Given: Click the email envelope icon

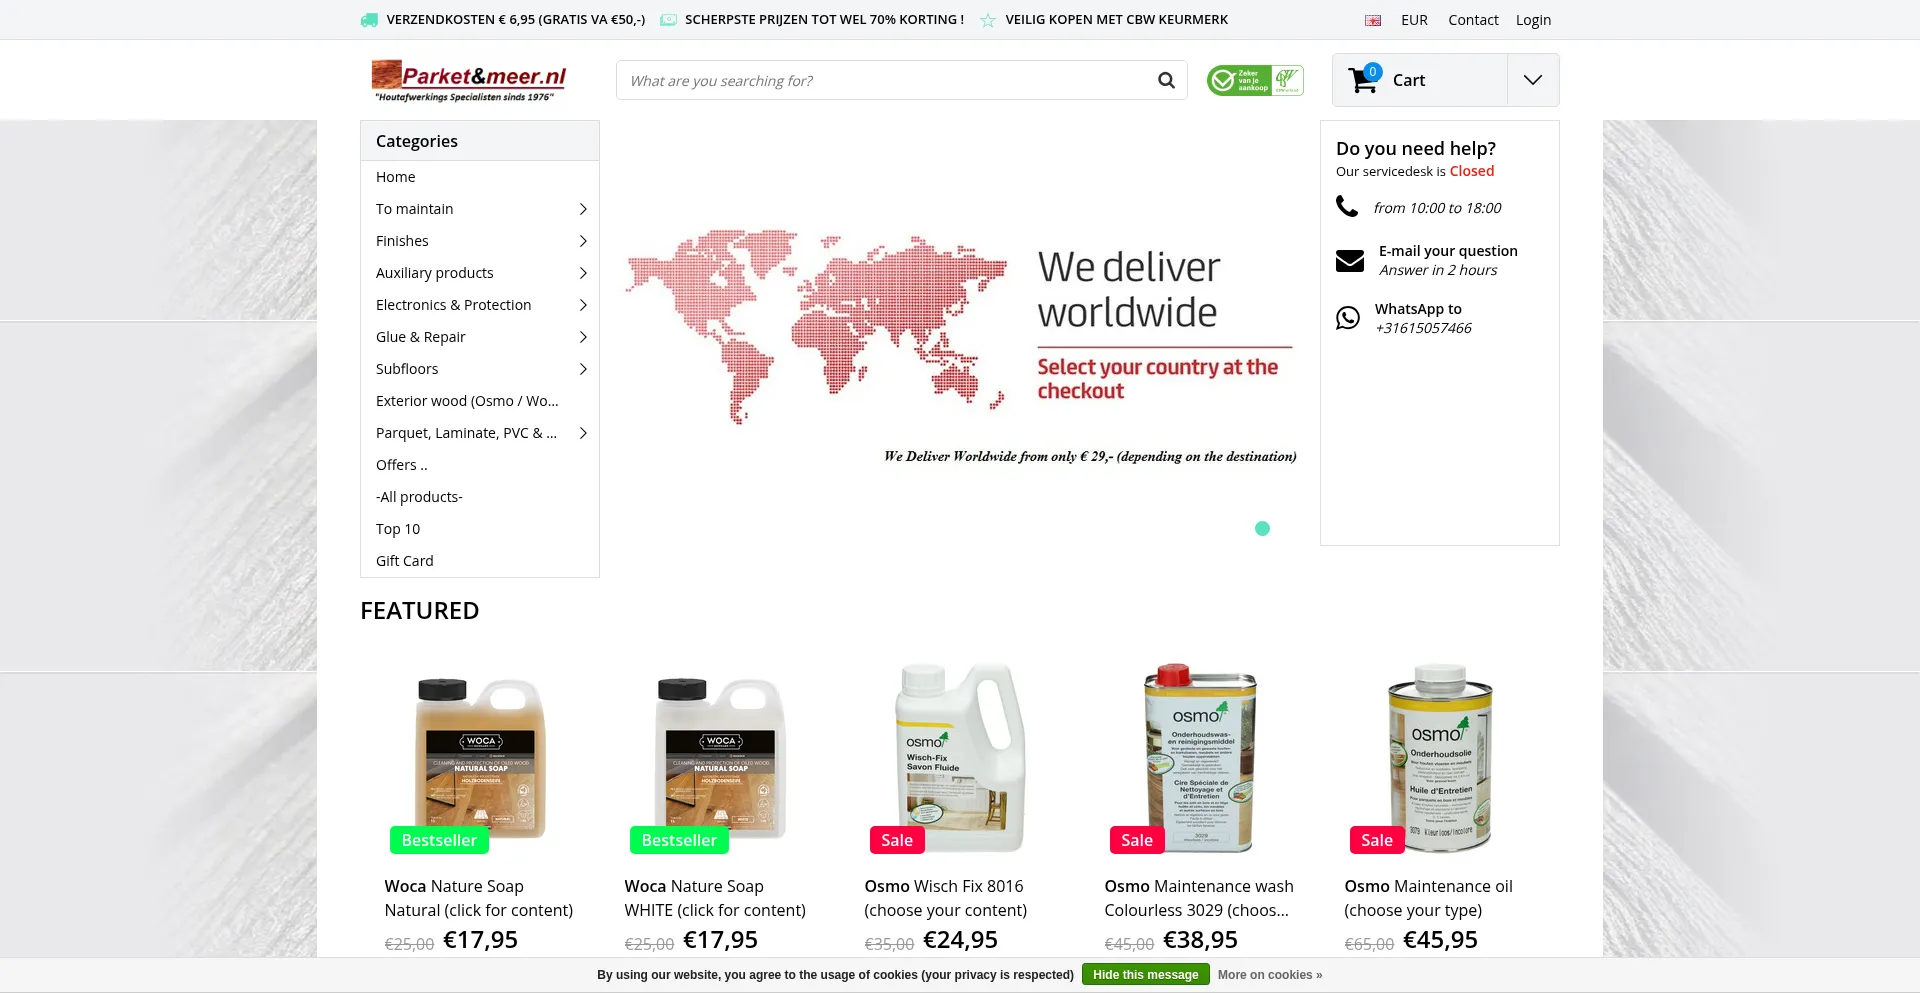Looking at the screenshot, I should click(1350, 260).
